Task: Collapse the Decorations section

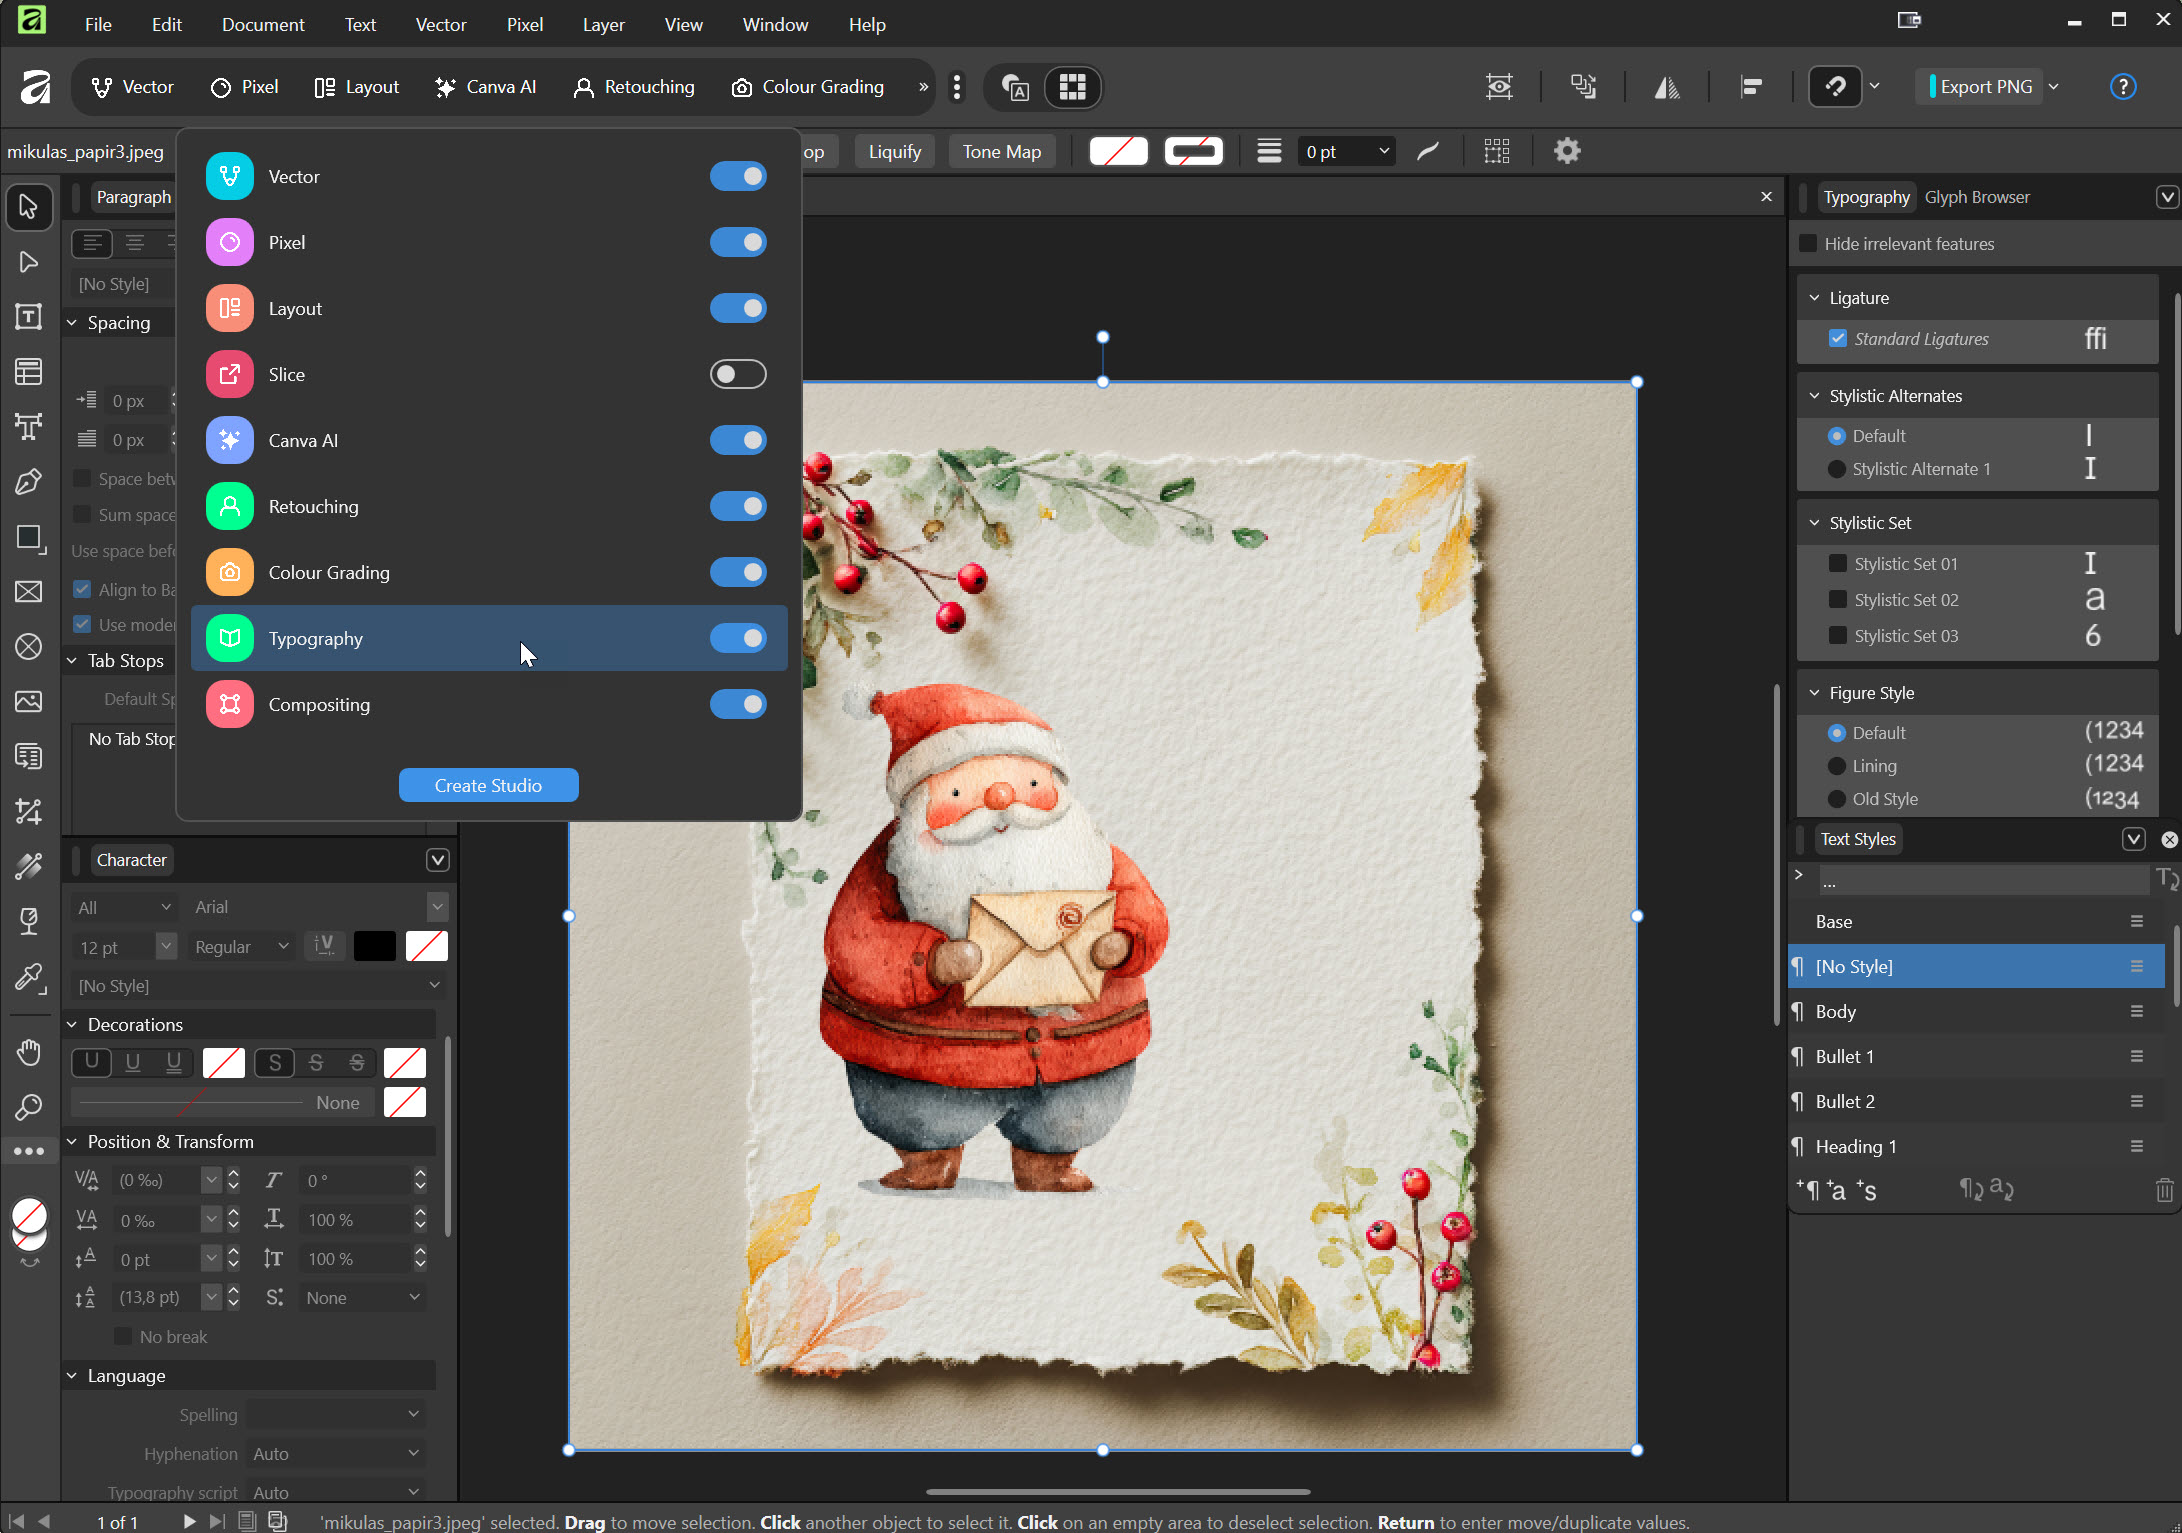Action: [72, 1025]
